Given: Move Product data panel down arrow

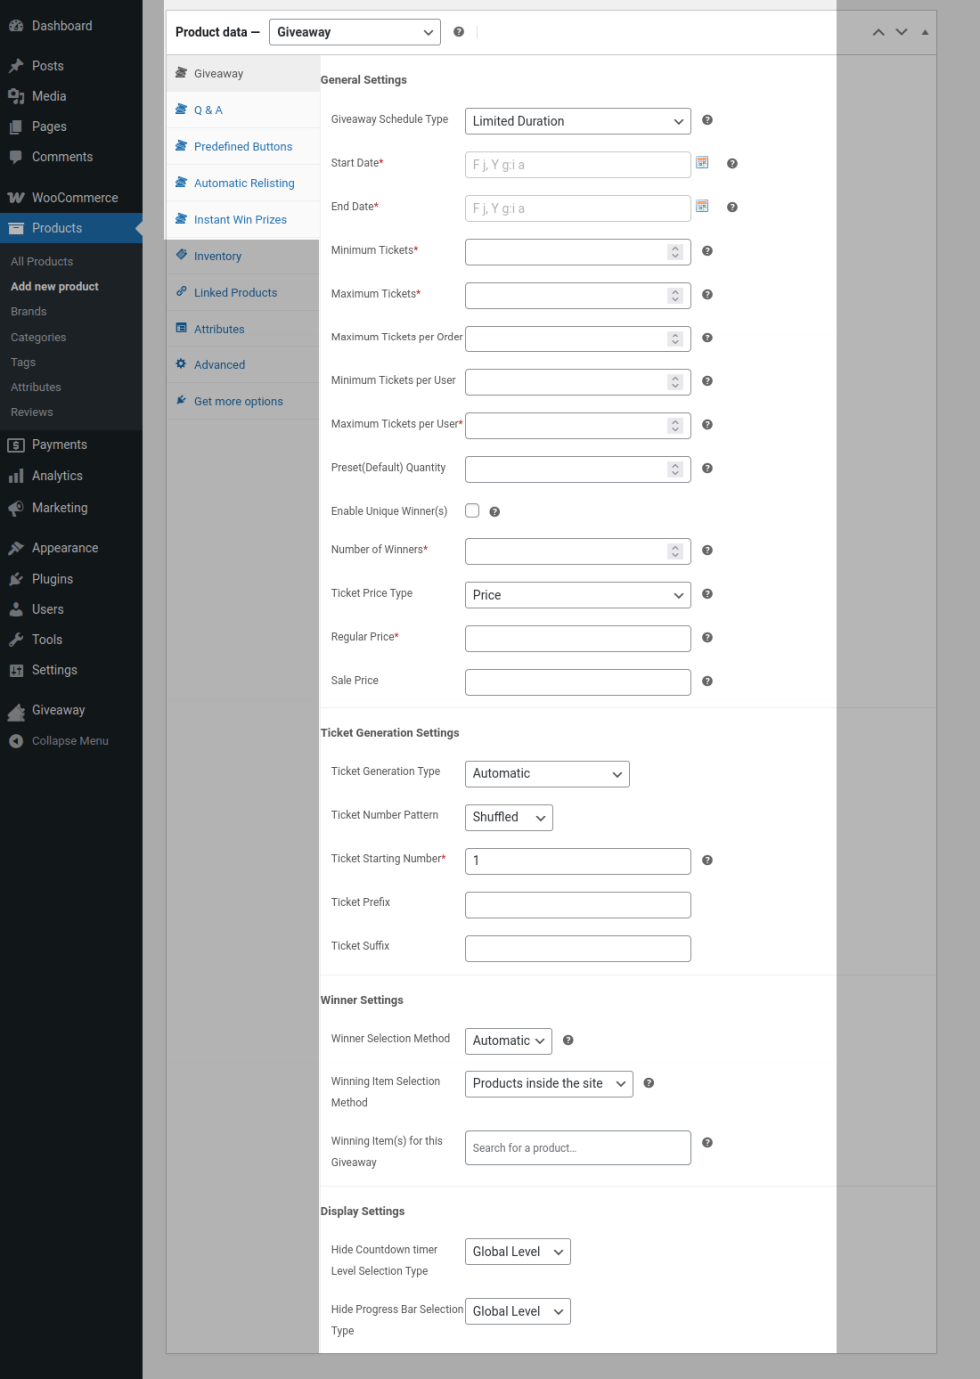Looking at the screenshot, I should coord(901,32).
